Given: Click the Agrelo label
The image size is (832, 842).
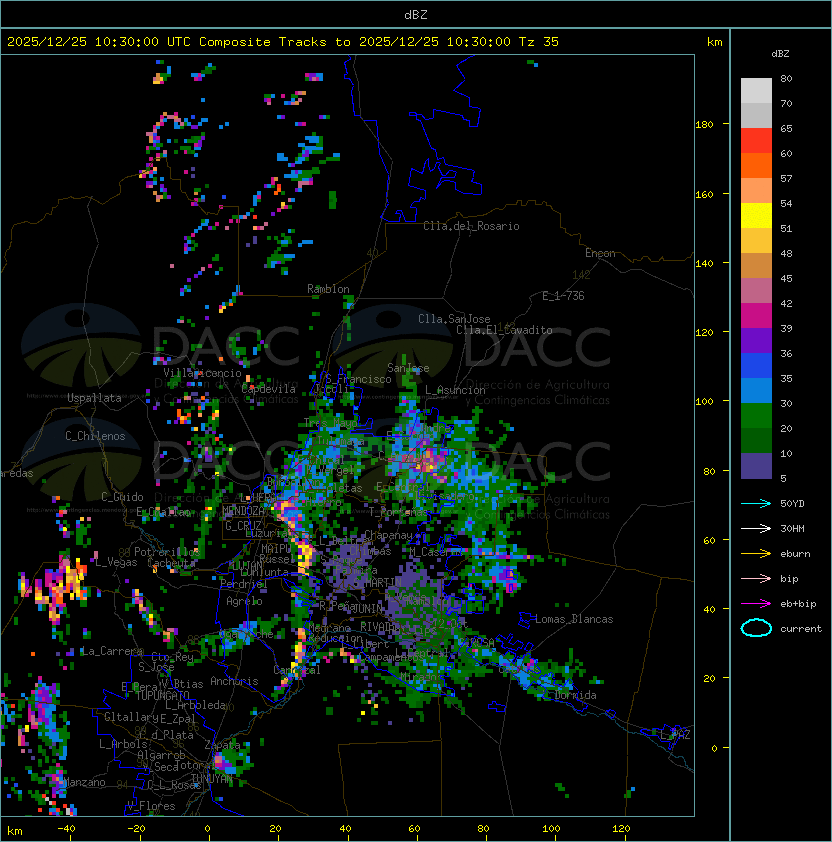Looking at the screenshot, I should click(x=244, y=601).
